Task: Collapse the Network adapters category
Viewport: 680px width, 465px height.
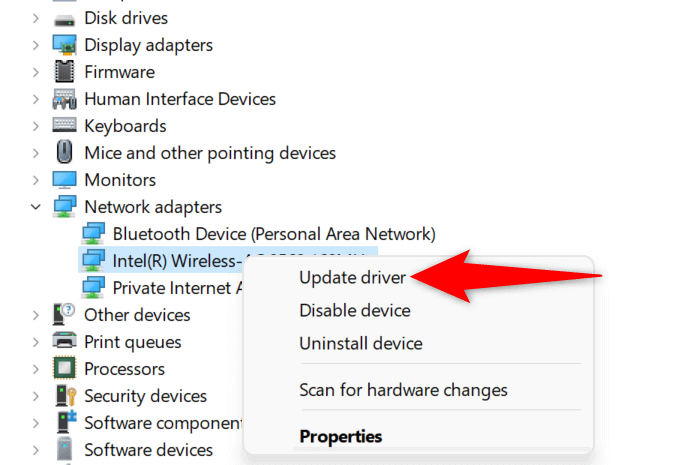Action: [x=36, y=207]
